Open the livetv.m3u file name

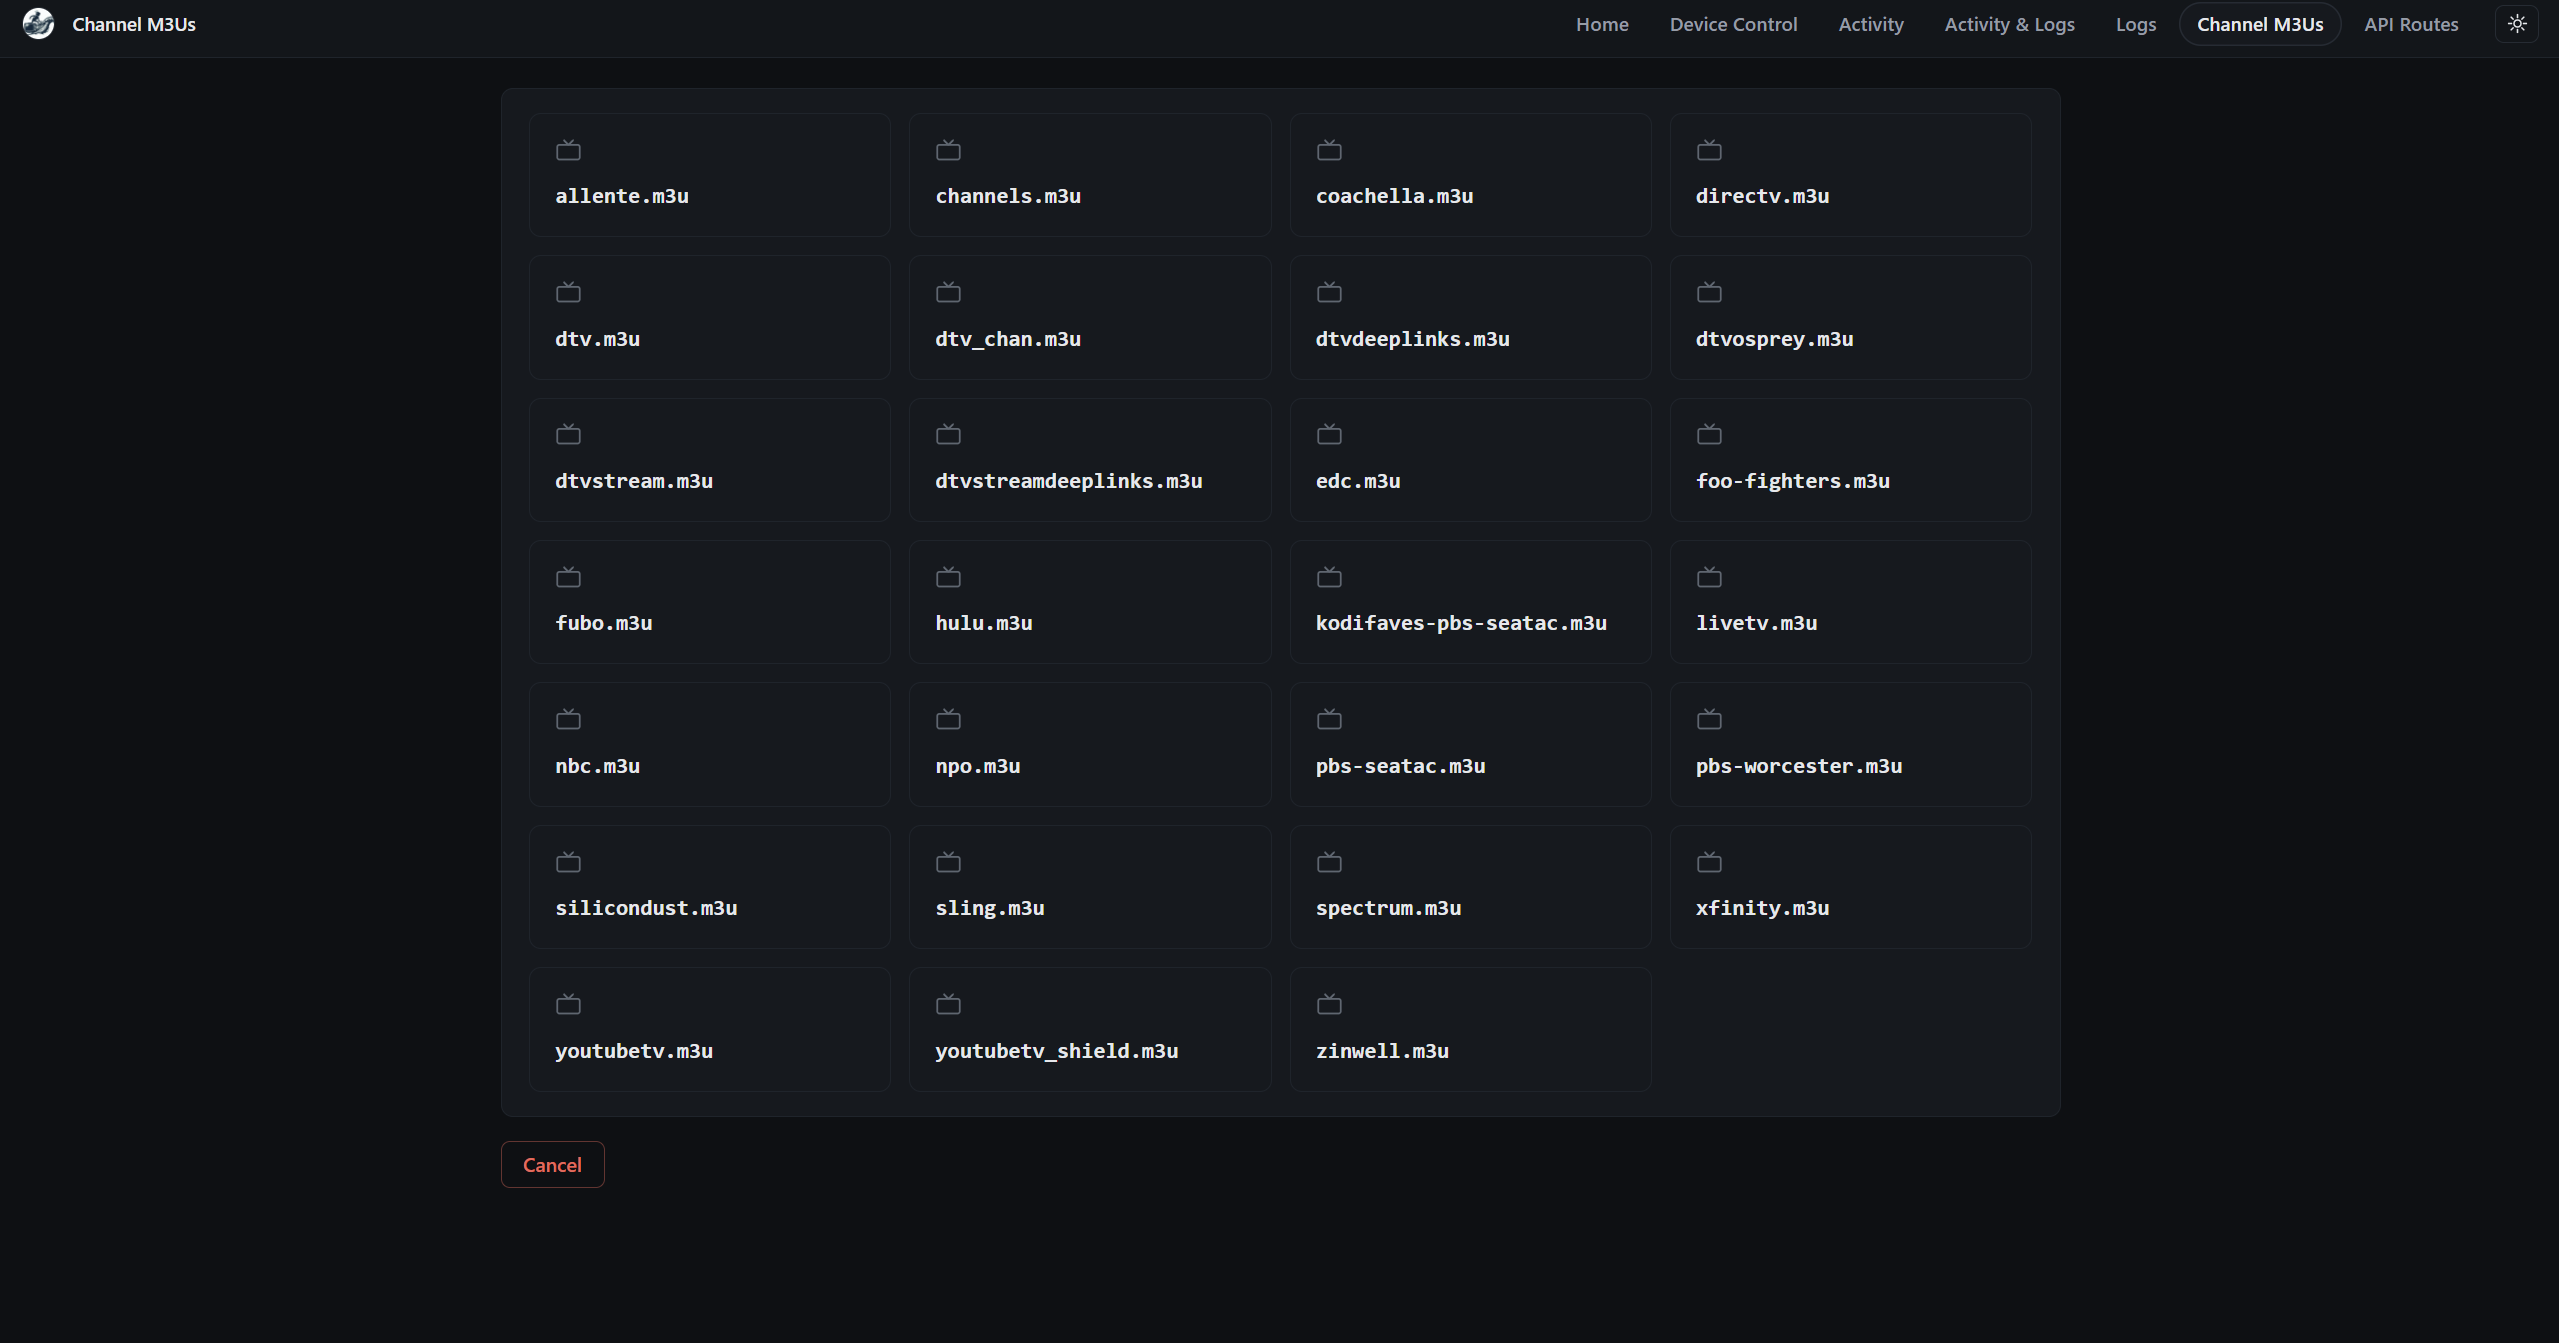click(1756, 623)
